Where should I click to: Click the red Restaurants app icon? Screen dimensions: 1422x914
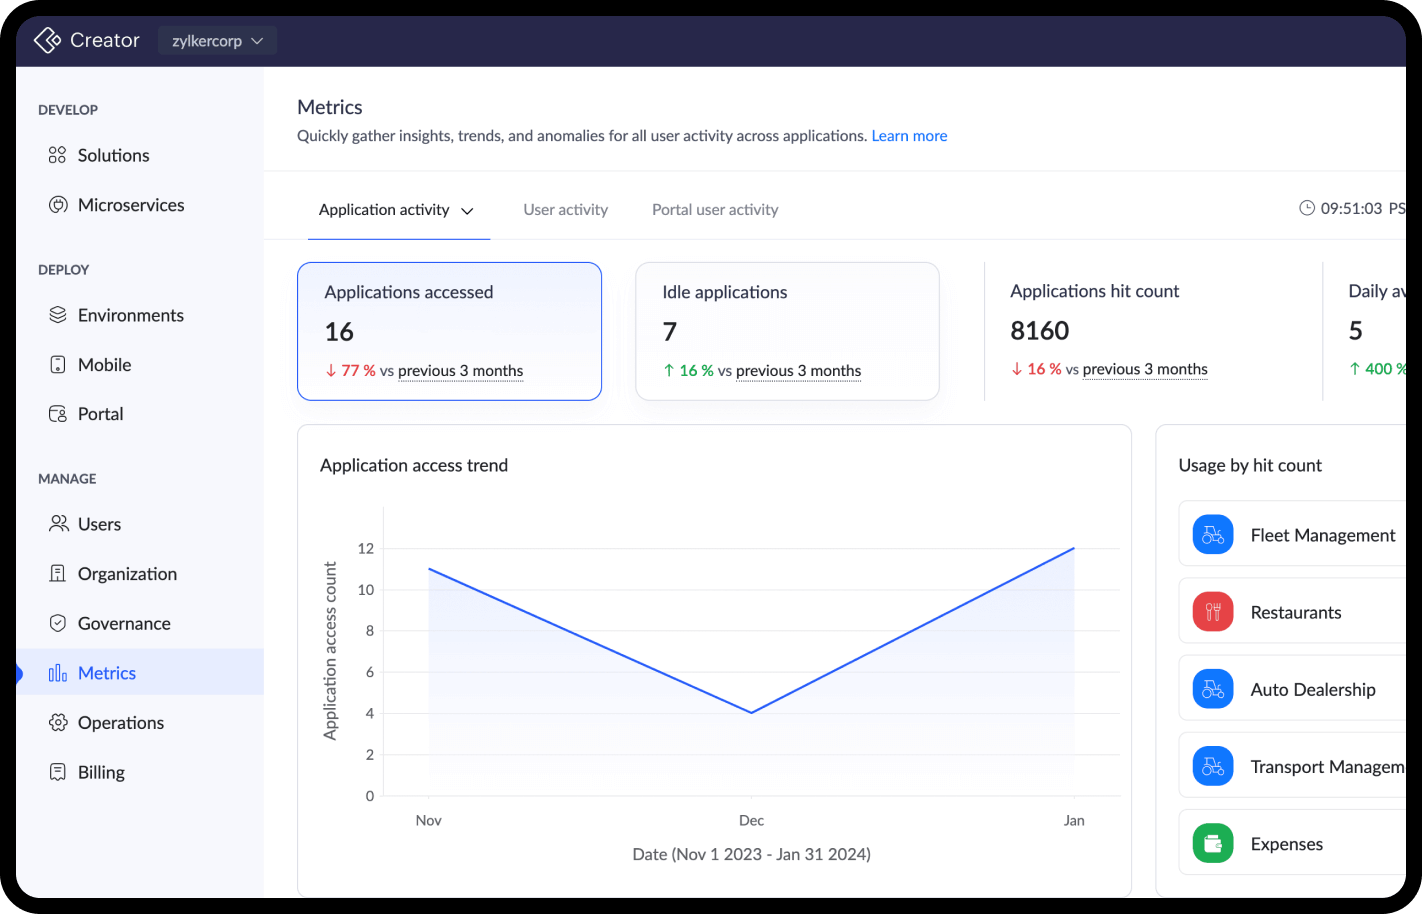click(x=1212, y=612)
